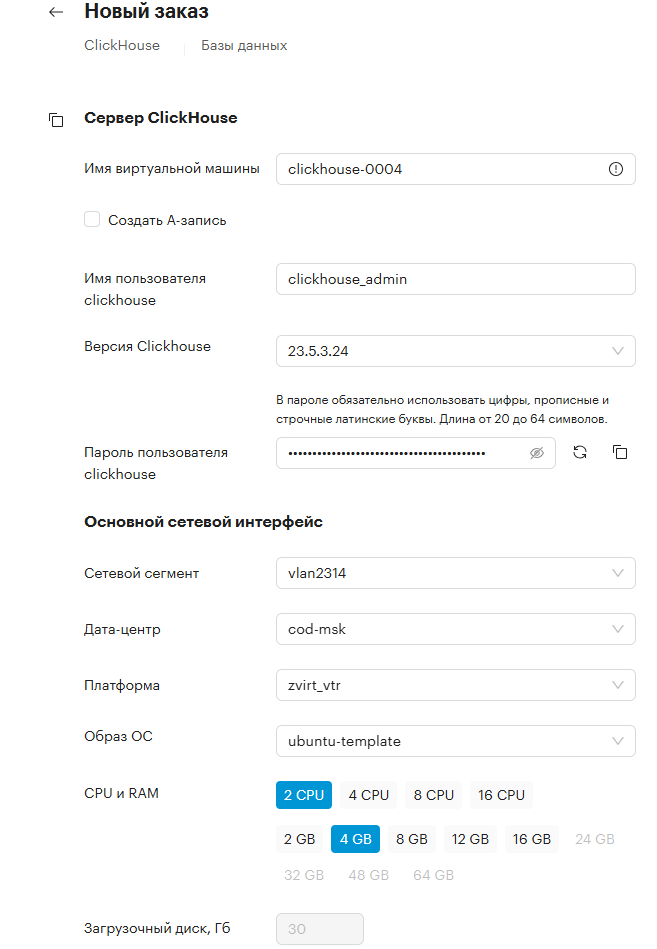Click the disabled 48 GB RAM option
Screen dimensions: 657x949
pyautogui.click(x=368, y=875)
